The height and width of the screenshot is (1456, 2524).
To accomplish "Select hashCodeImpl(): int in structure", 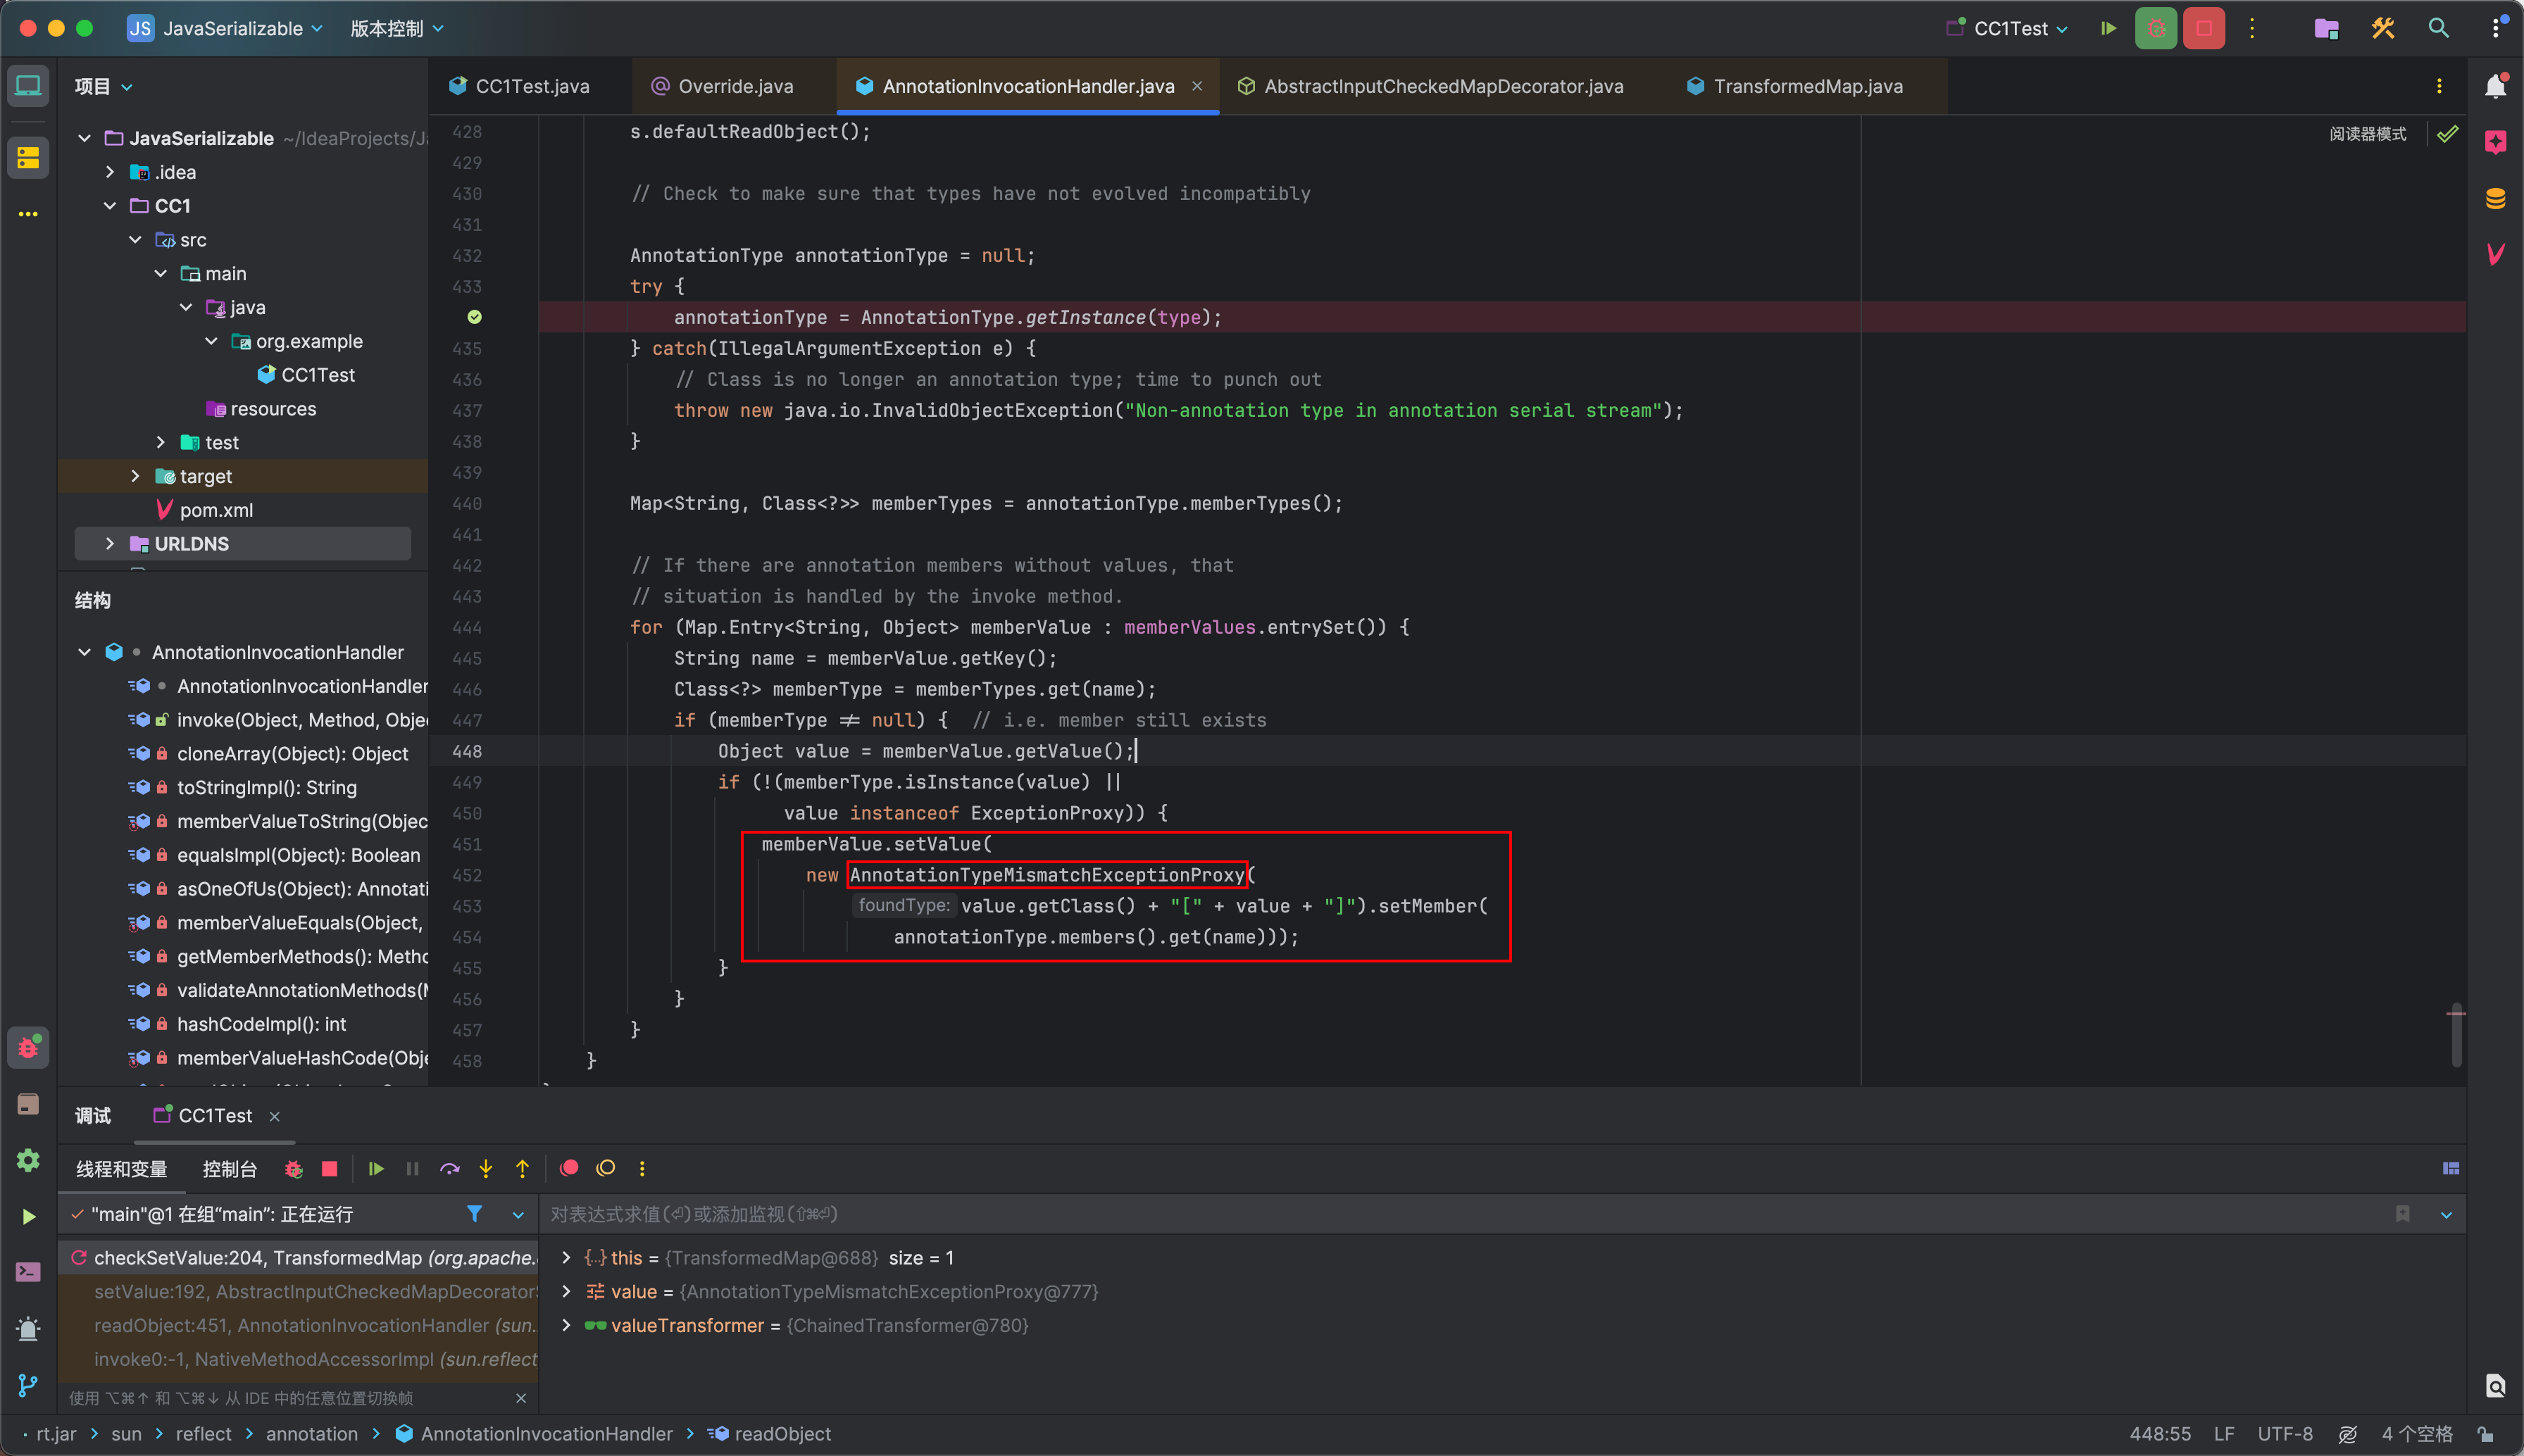I will click(x=262, y=1024).
